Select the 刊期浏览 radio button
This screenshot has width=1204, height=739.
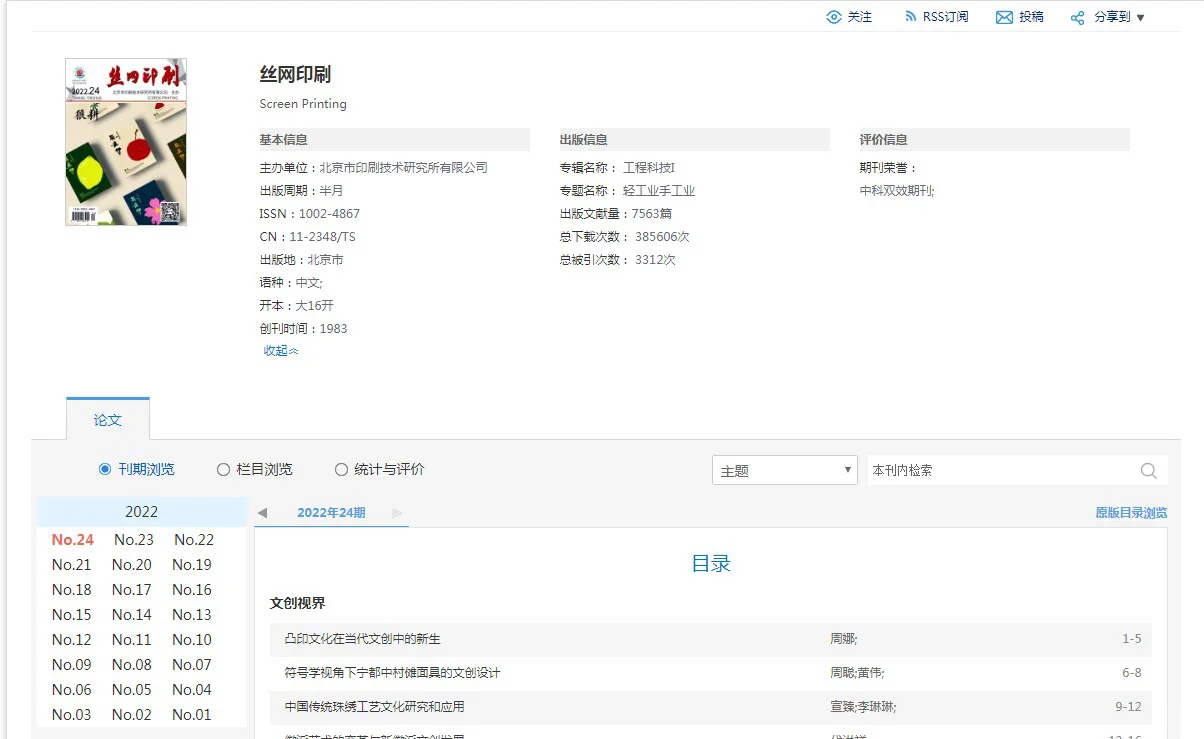[103, 470]
